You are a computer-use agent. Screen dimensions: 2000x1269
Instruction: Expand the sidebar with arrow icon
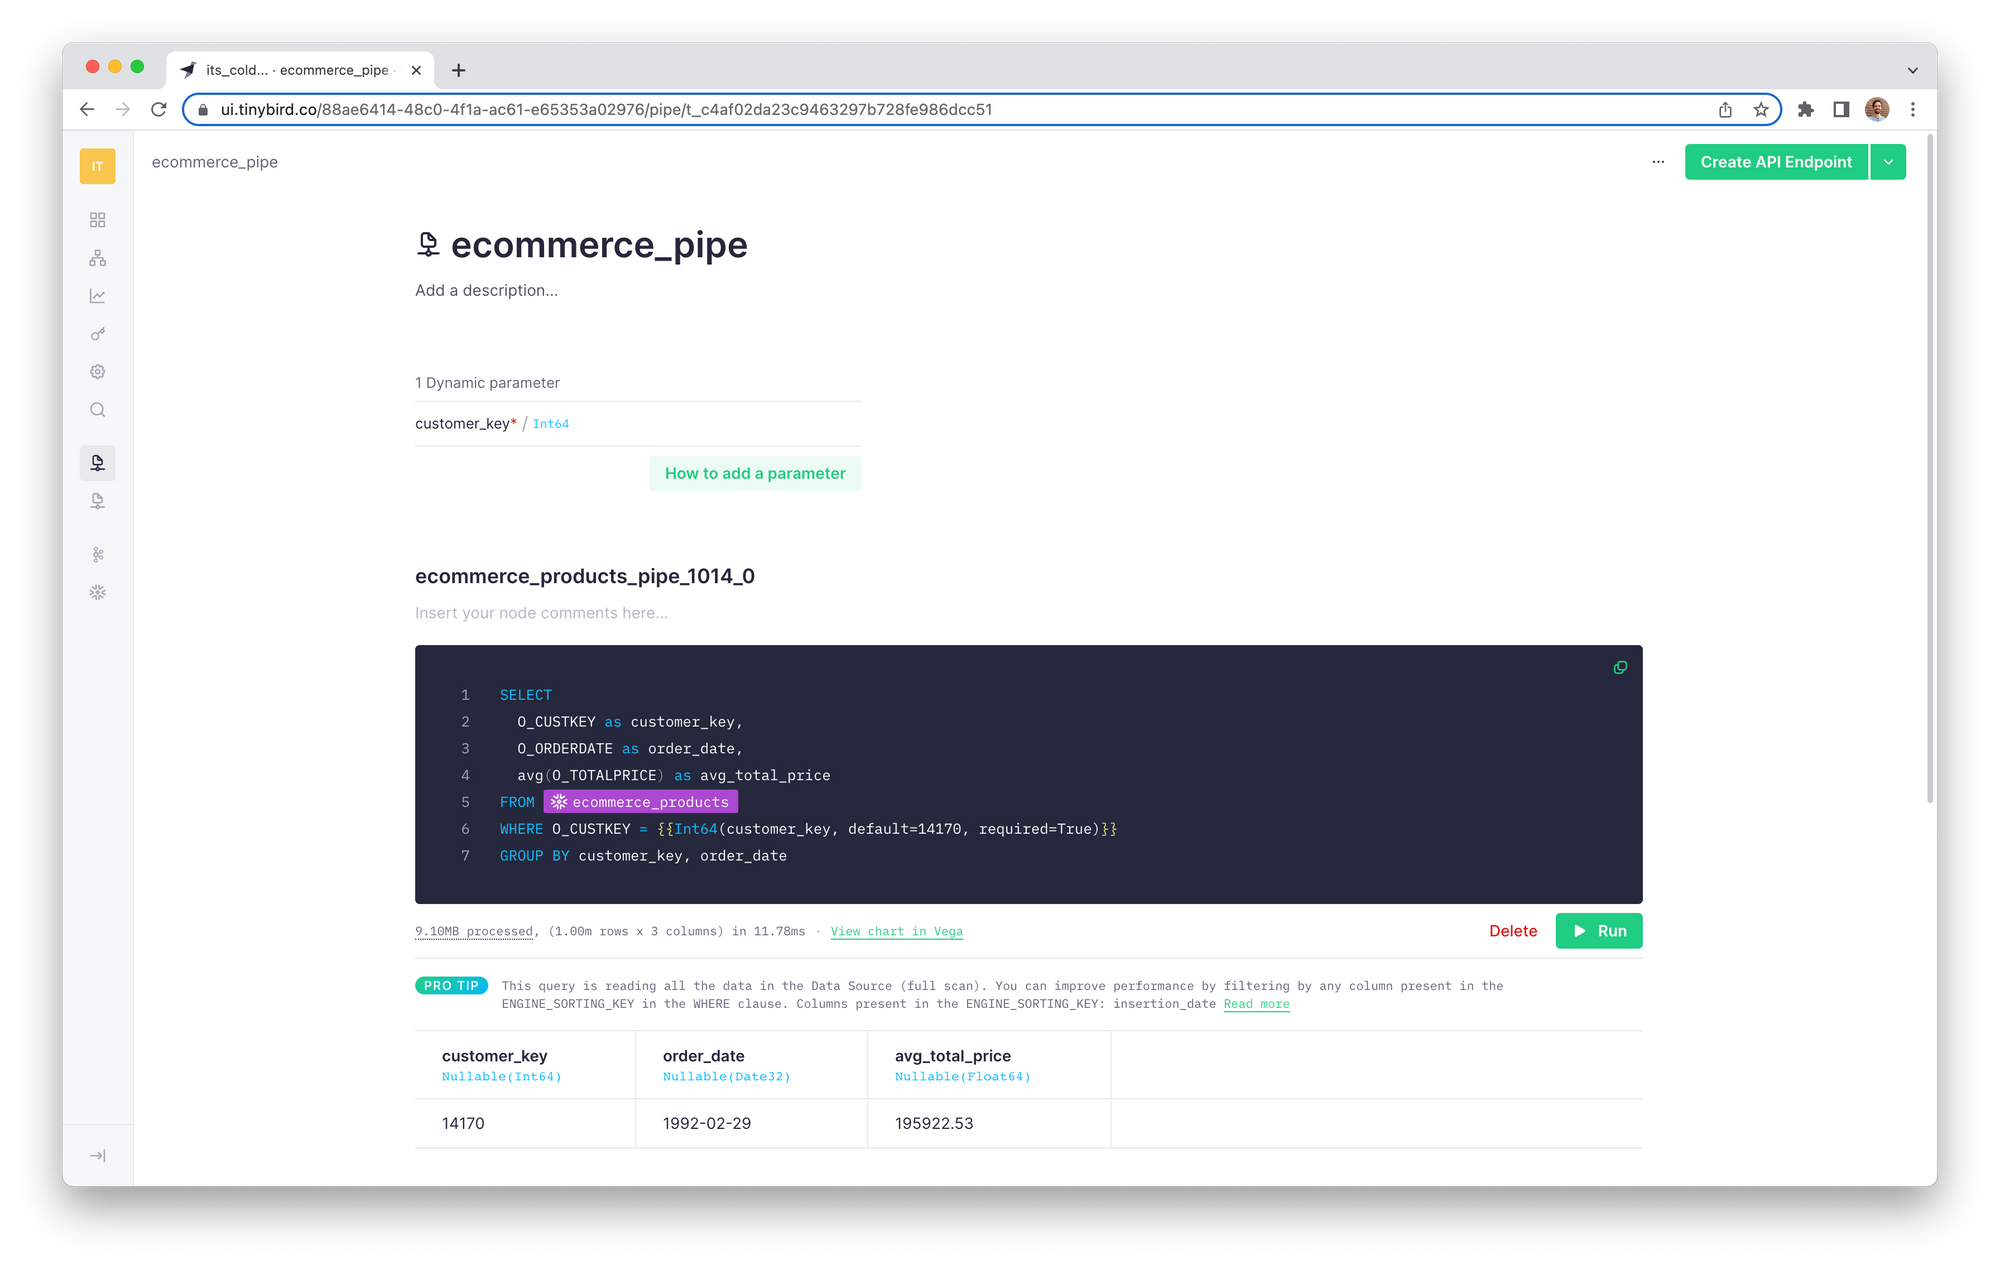coord(97,1155)
